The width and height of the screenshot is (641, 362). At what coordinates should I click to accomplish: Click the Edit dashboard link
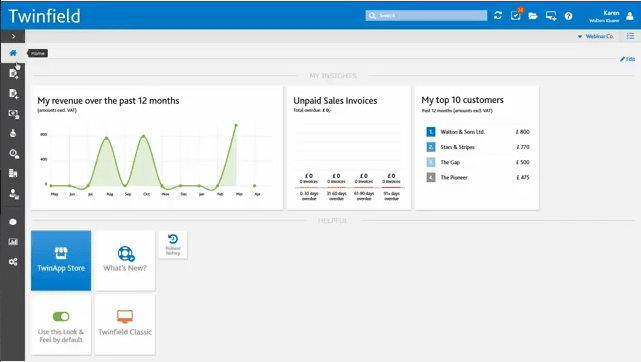(628, 59)
